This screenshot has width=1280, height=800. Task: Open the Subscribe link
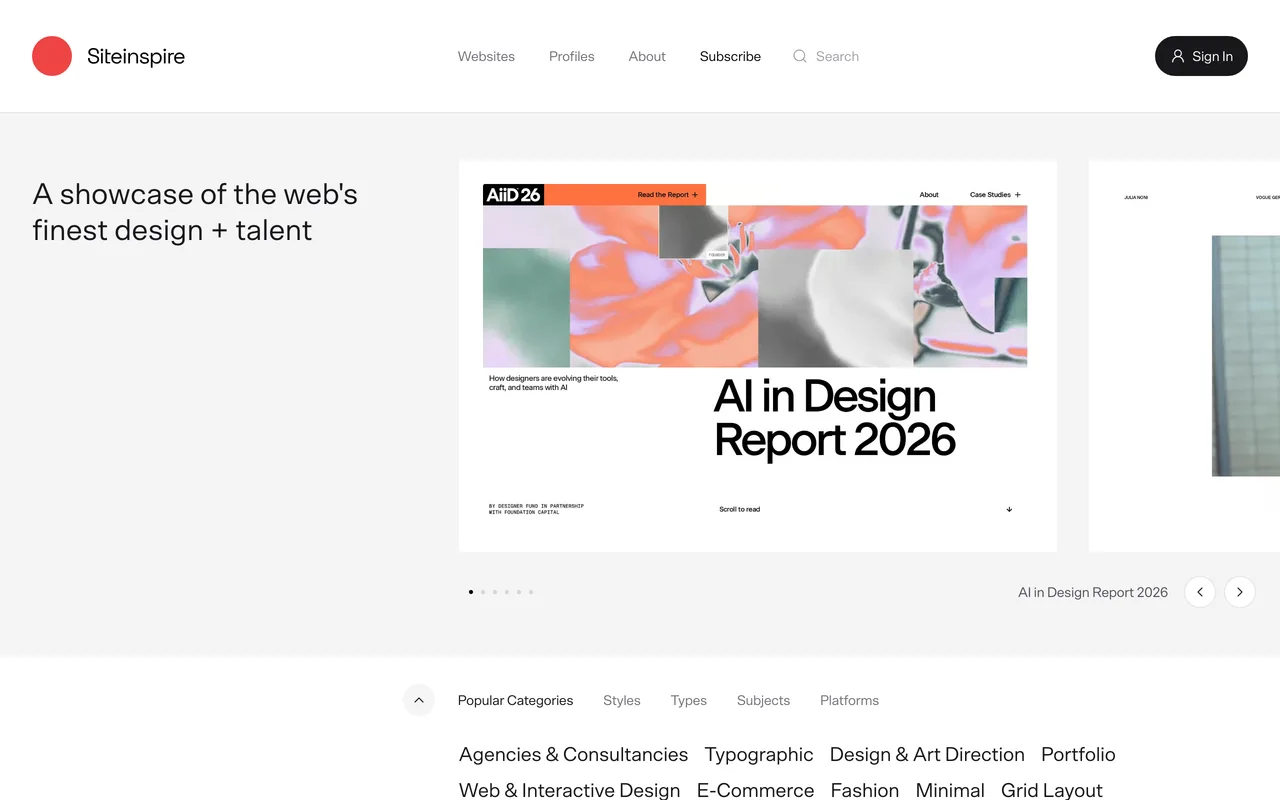click(x=730, y=56)
